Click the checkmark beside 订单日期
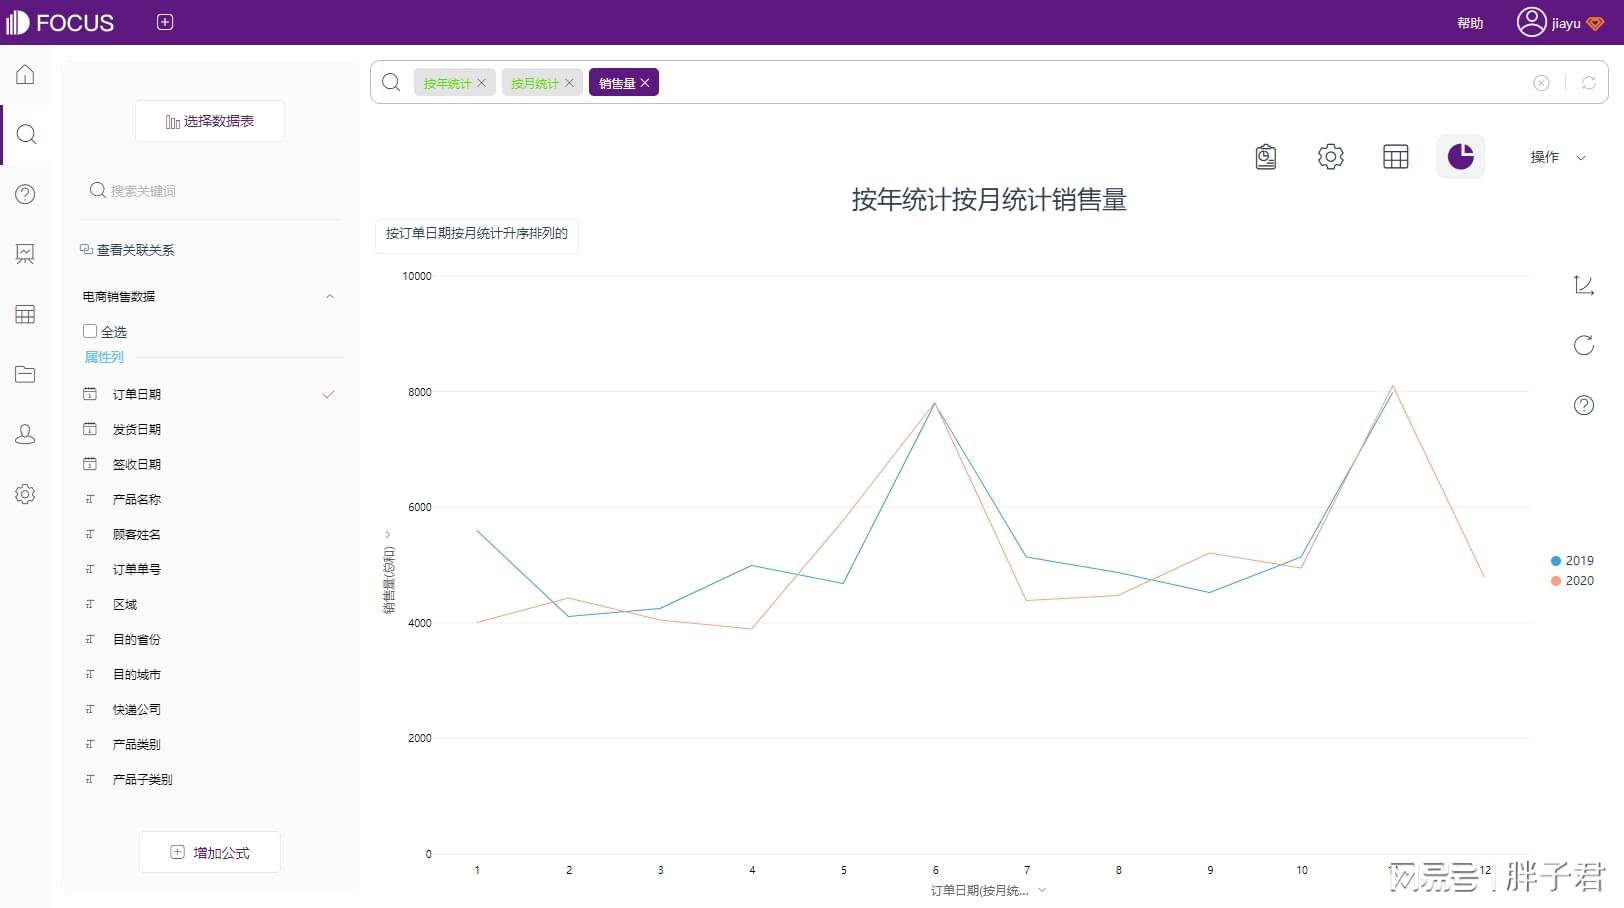 pyautogui.click(x=328, y=394)
